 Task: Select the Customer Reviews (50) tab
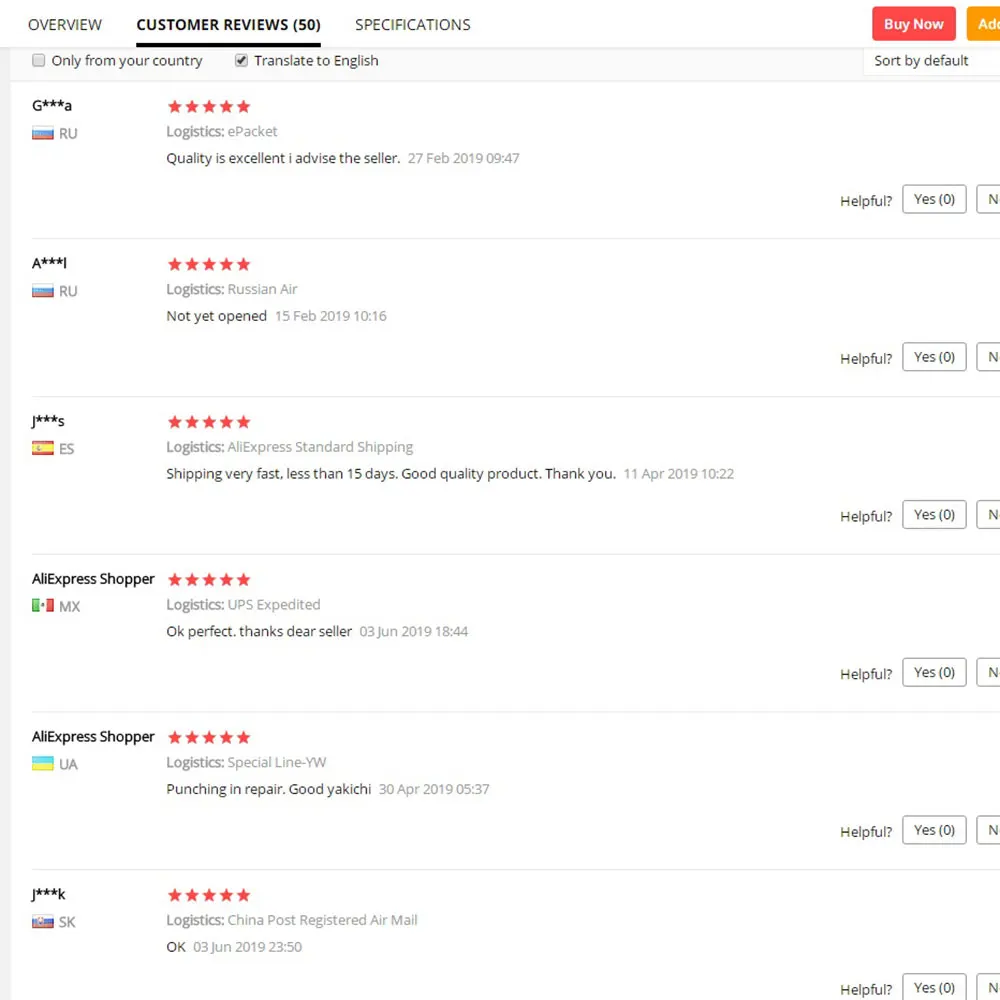point(228,24)
